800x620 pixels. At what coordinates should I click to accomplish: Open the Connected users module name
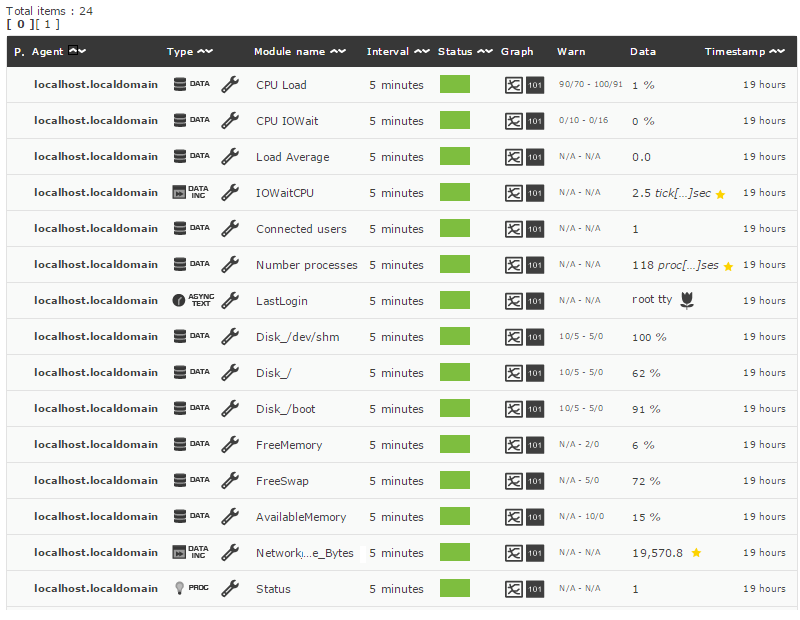(301, 229)
